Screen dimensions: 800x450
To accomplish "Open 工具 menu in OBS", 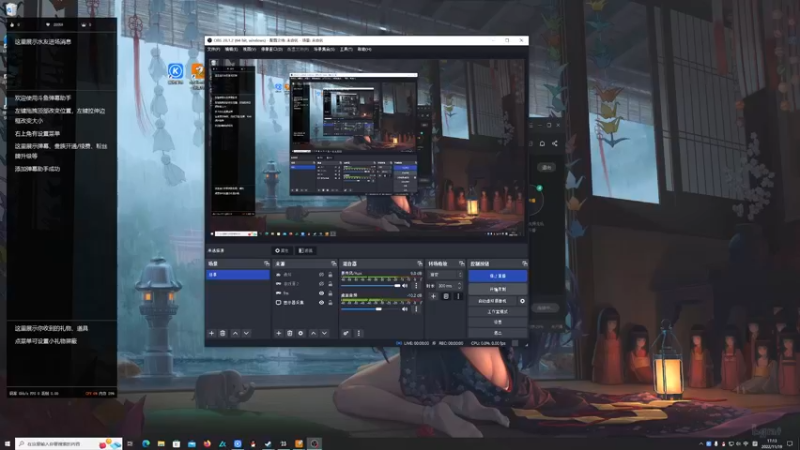I will tap(346, 49).
